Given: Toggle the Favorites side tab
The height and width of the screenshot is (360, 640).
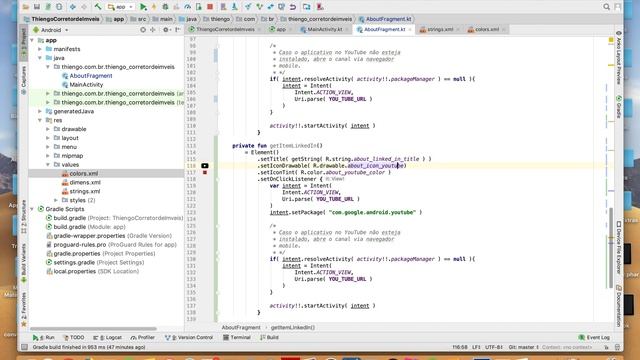Looking at the screenshot, I should pyautogui.click(x=24, y=309).
